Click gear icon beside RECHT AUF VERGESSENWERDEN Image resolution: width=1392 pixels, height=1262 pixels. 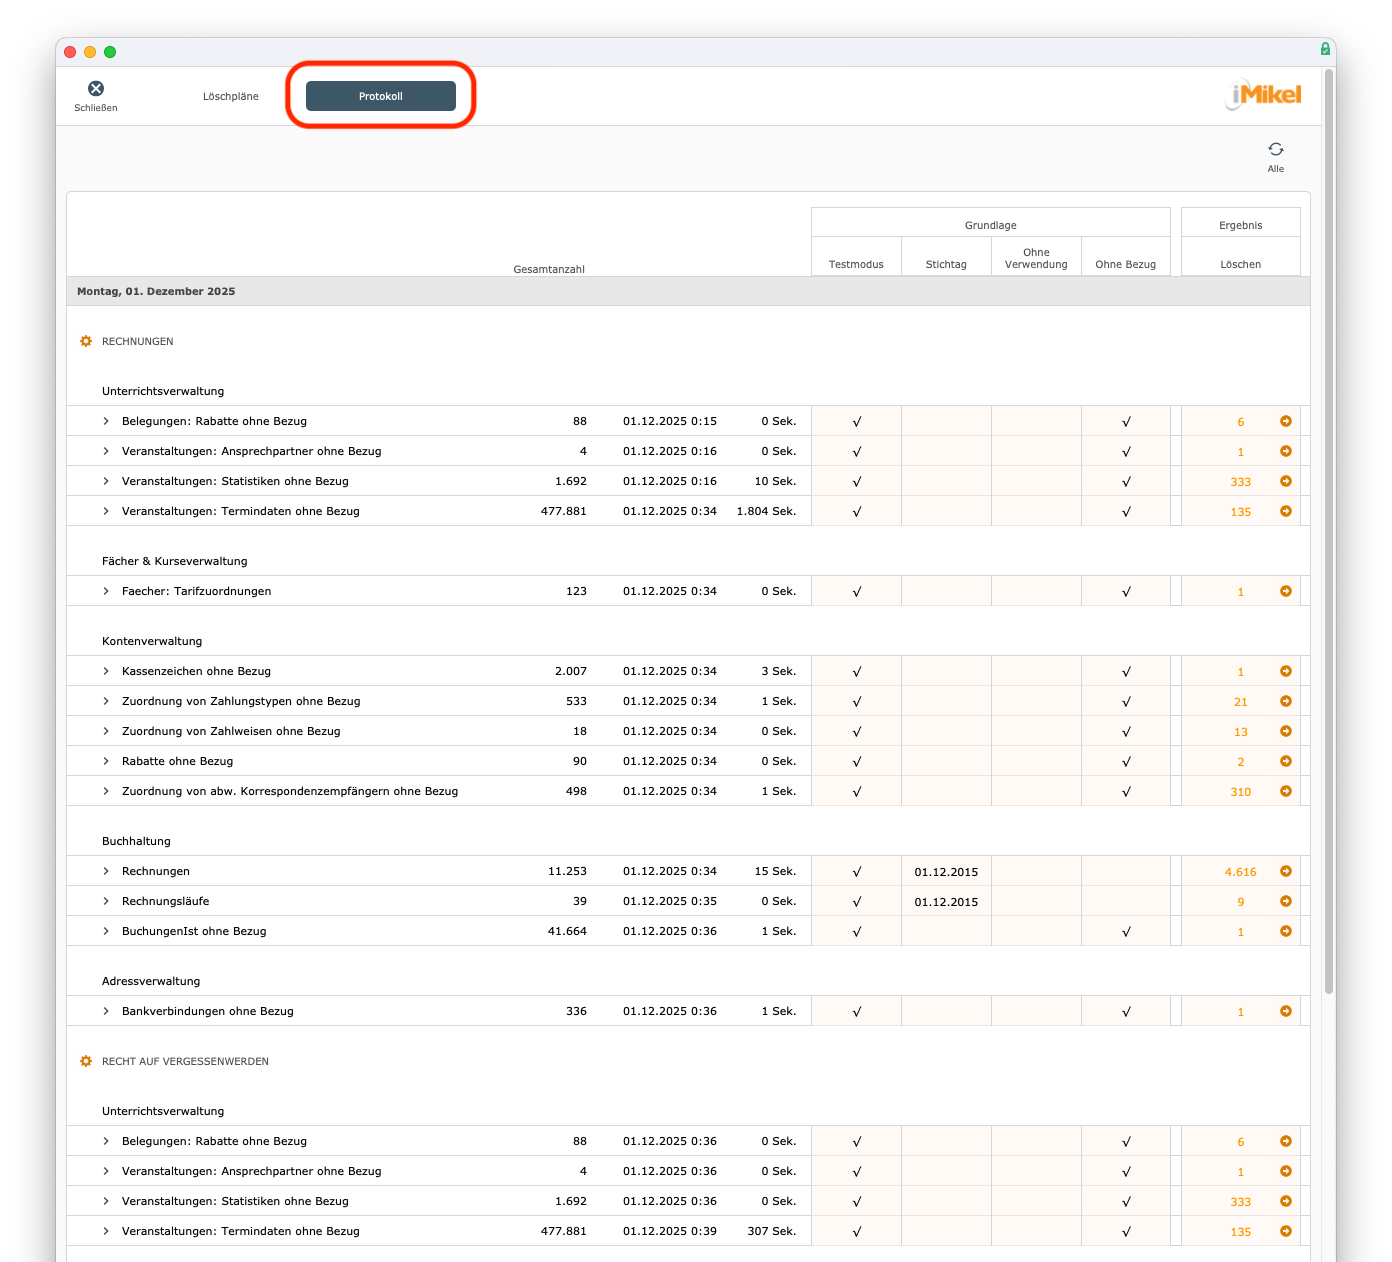point(86,1062)
